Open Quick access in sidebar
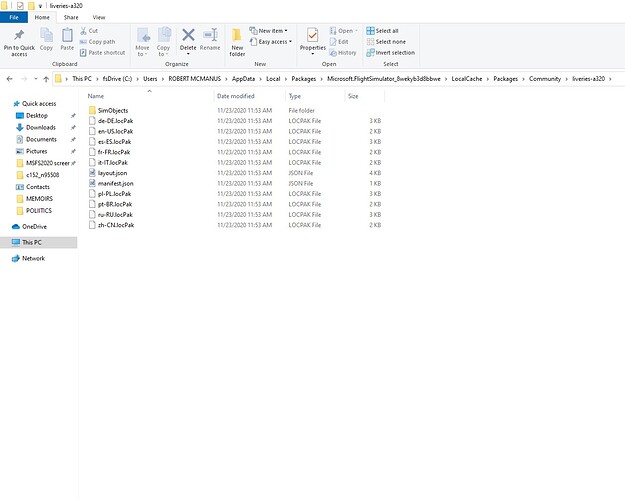 (x=39, y=104)
